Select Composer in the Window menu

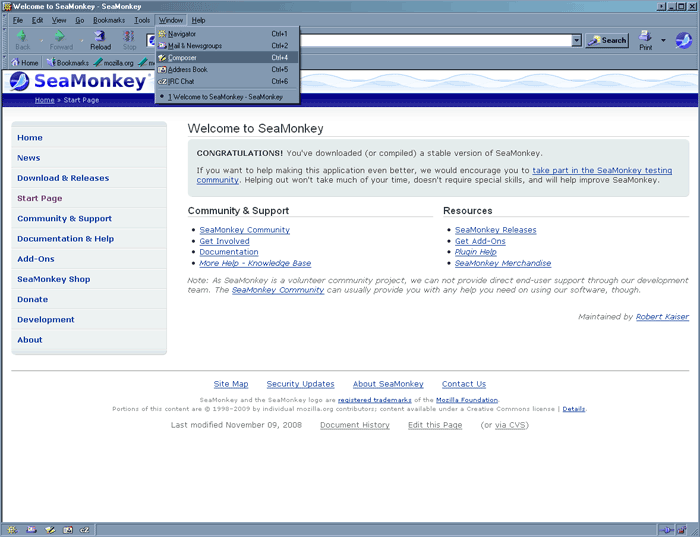tap(182, 58)
